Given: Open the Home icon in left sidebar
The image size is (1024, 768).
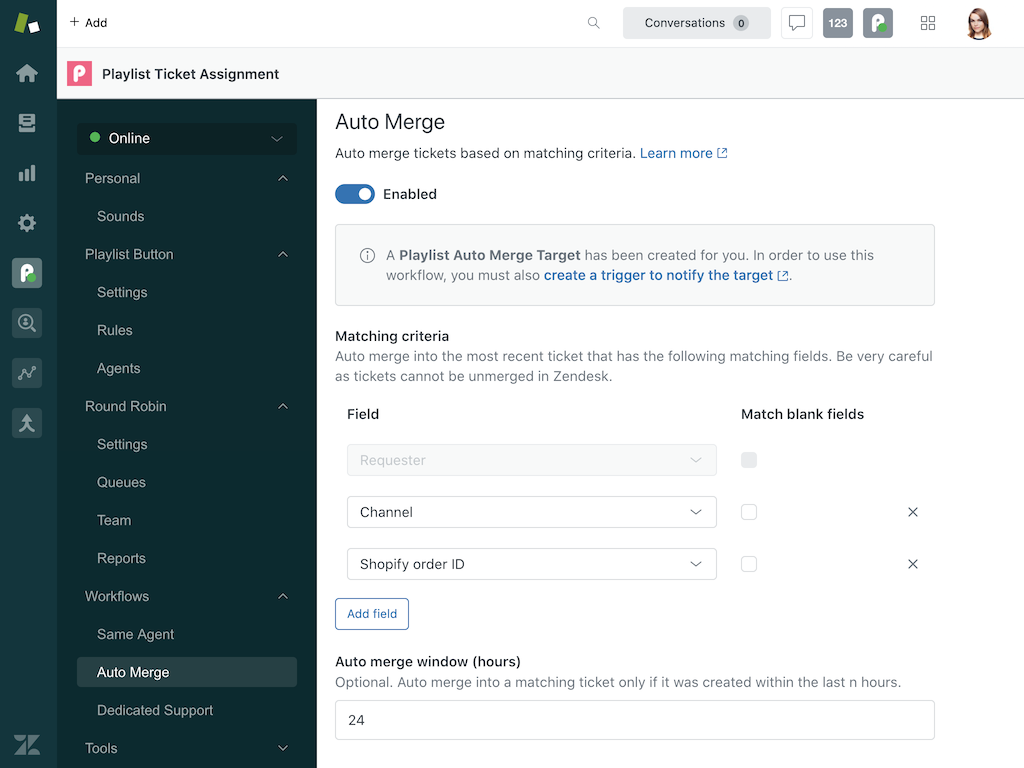Looking at the screenshot, I should 27,73.
